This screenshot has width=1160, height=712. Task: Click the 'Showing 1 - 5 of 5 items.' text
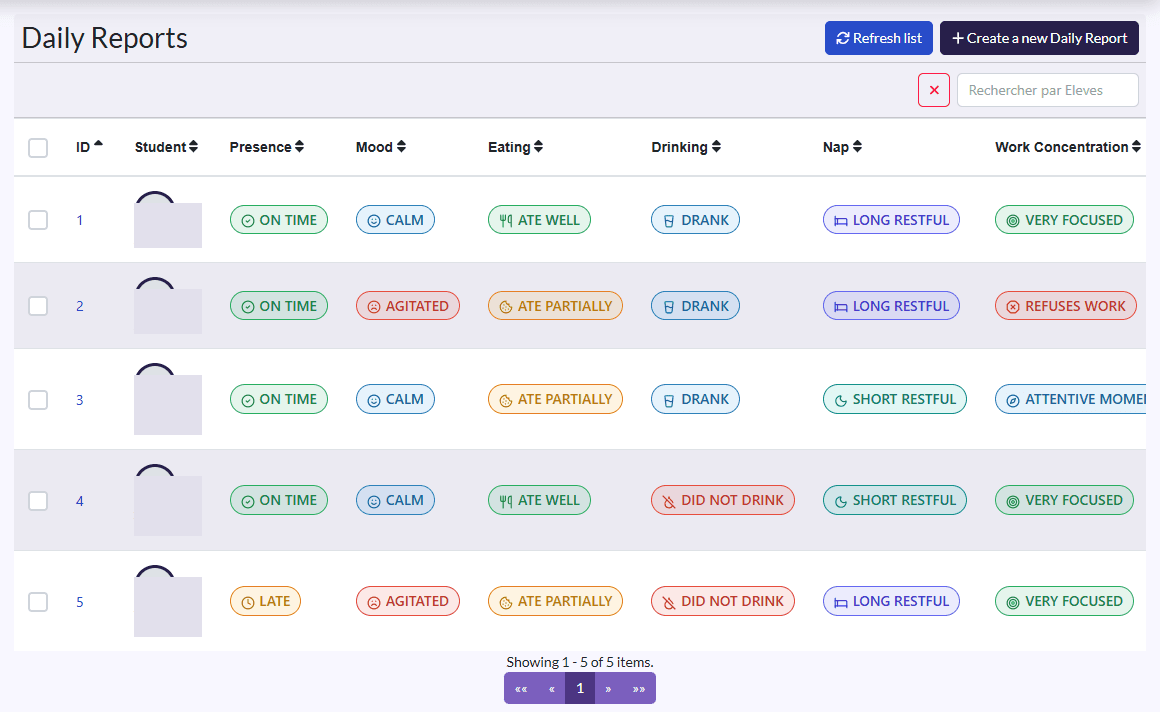tap(580, 662)
